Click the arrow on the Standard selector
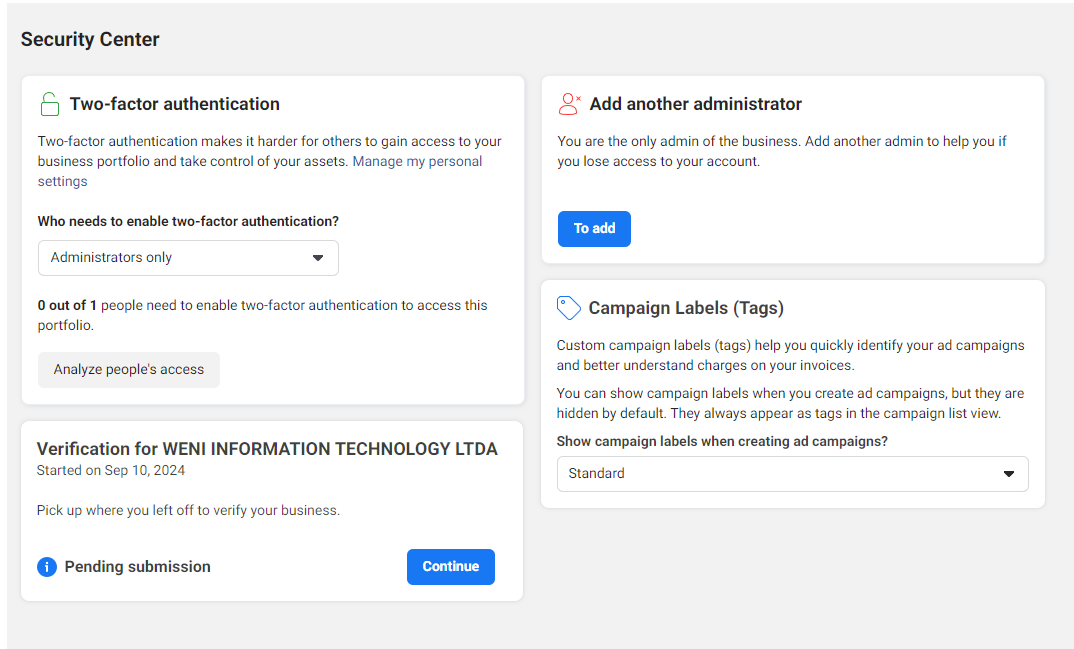Image resolution: width=1074 pixels, height=649 pixels. click(1009, 474)
